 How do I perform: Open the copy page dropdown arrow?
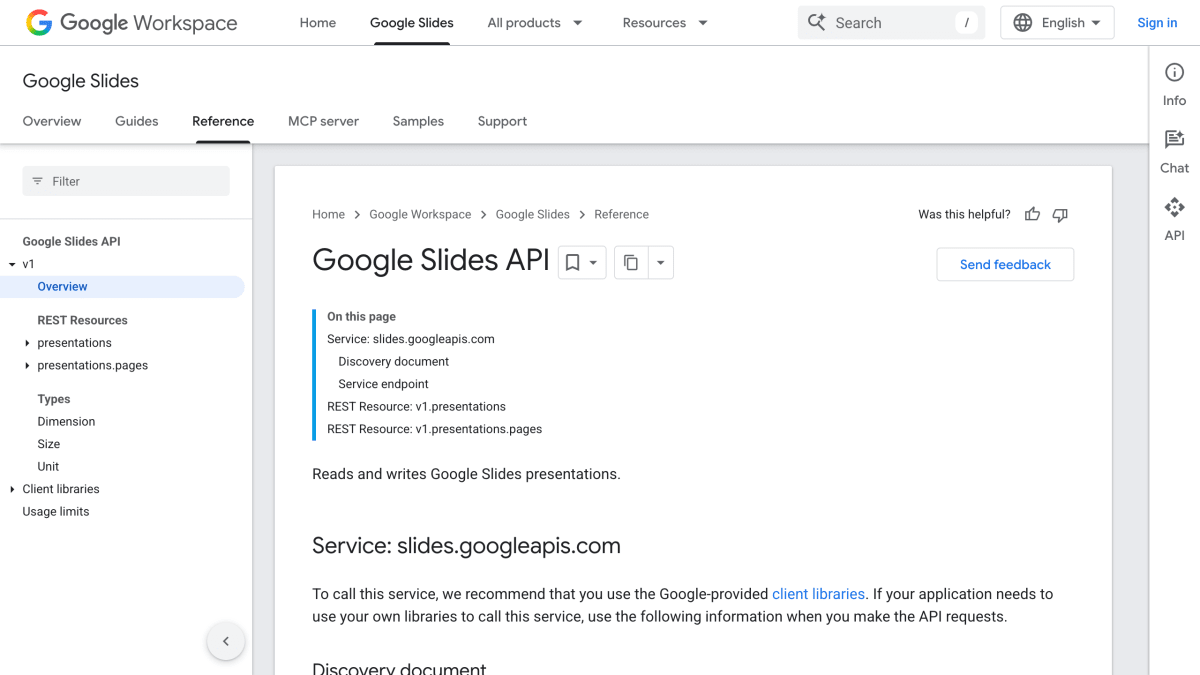pos(660,263)
